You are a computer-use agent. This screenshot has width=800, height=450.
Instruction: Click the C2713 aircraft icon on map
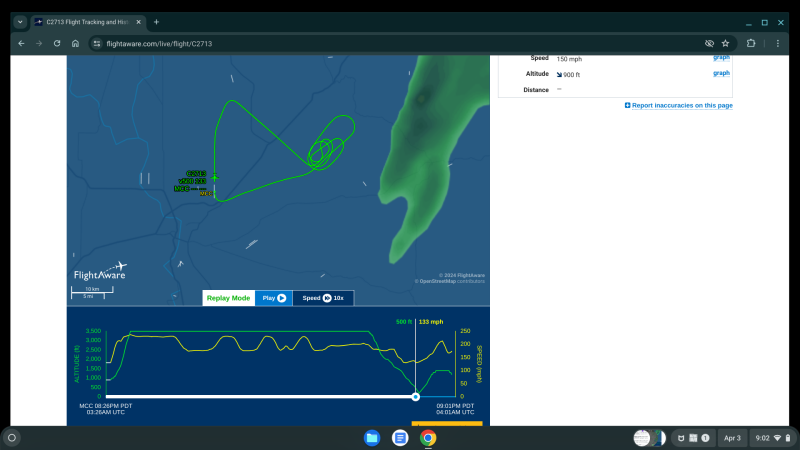click(x=215, y=177)
